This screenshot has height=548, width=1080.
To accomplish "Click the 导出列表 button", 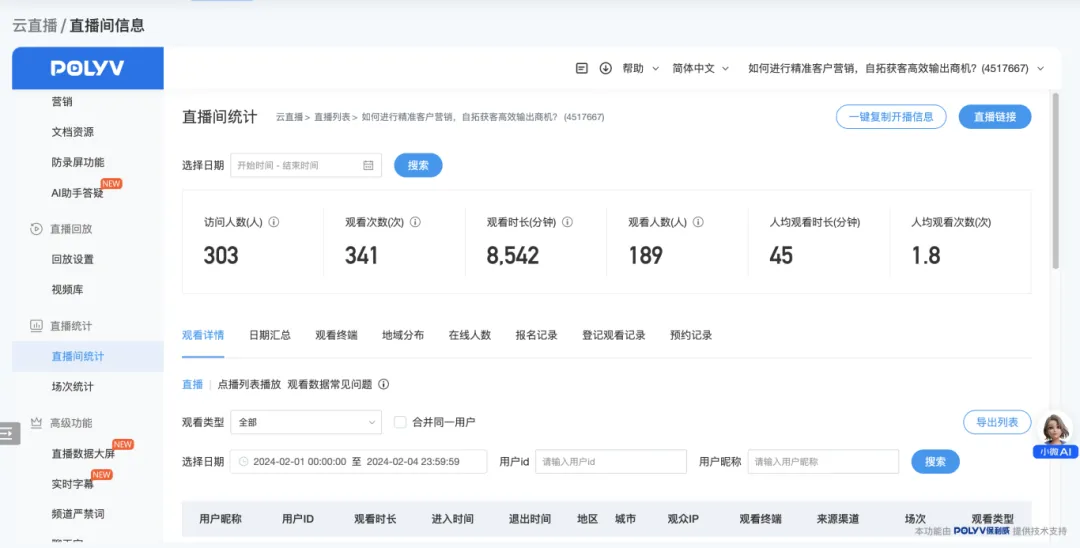I will click(x=996, y=422).
